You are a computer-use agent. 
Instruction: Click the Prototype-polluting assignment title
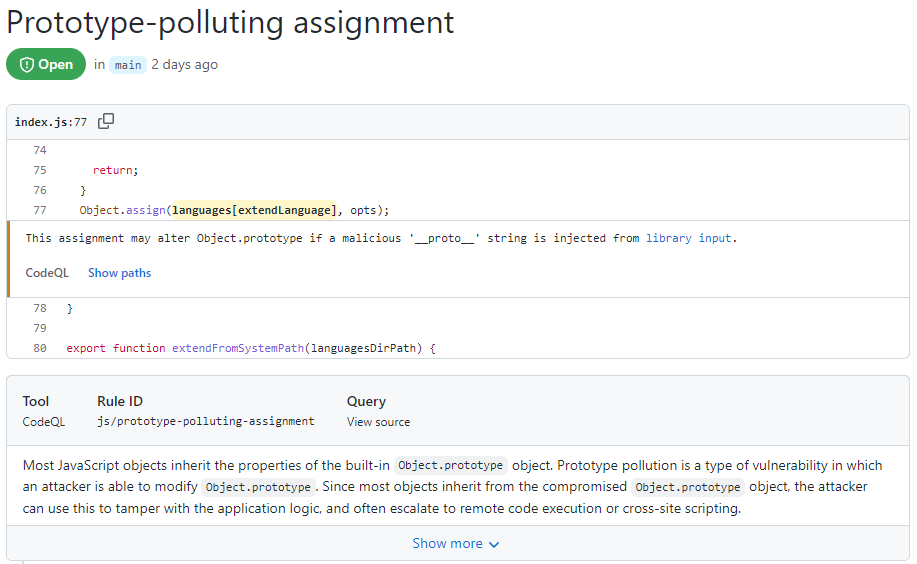click(x=230, y=22)
